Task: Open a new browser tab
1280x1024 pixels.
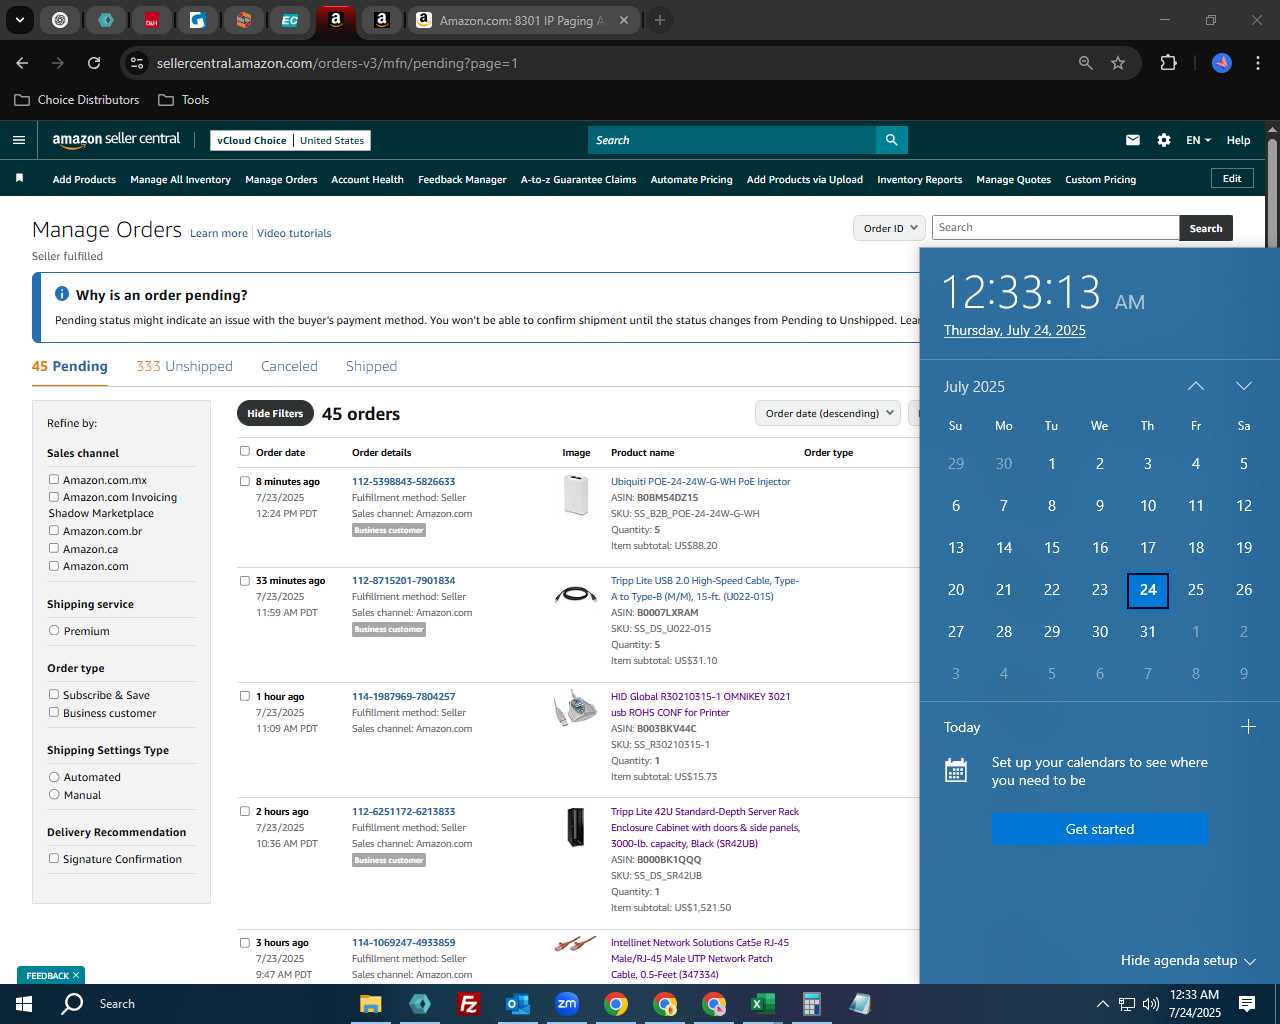Action: 660,20
